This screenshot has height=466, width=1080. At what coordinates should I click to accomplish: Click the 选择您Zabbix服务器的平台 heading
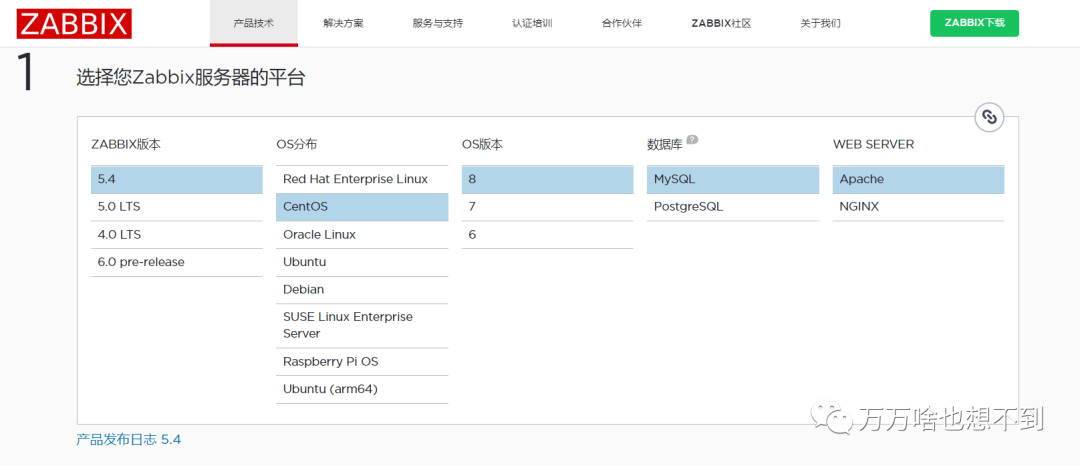[191, 78]
